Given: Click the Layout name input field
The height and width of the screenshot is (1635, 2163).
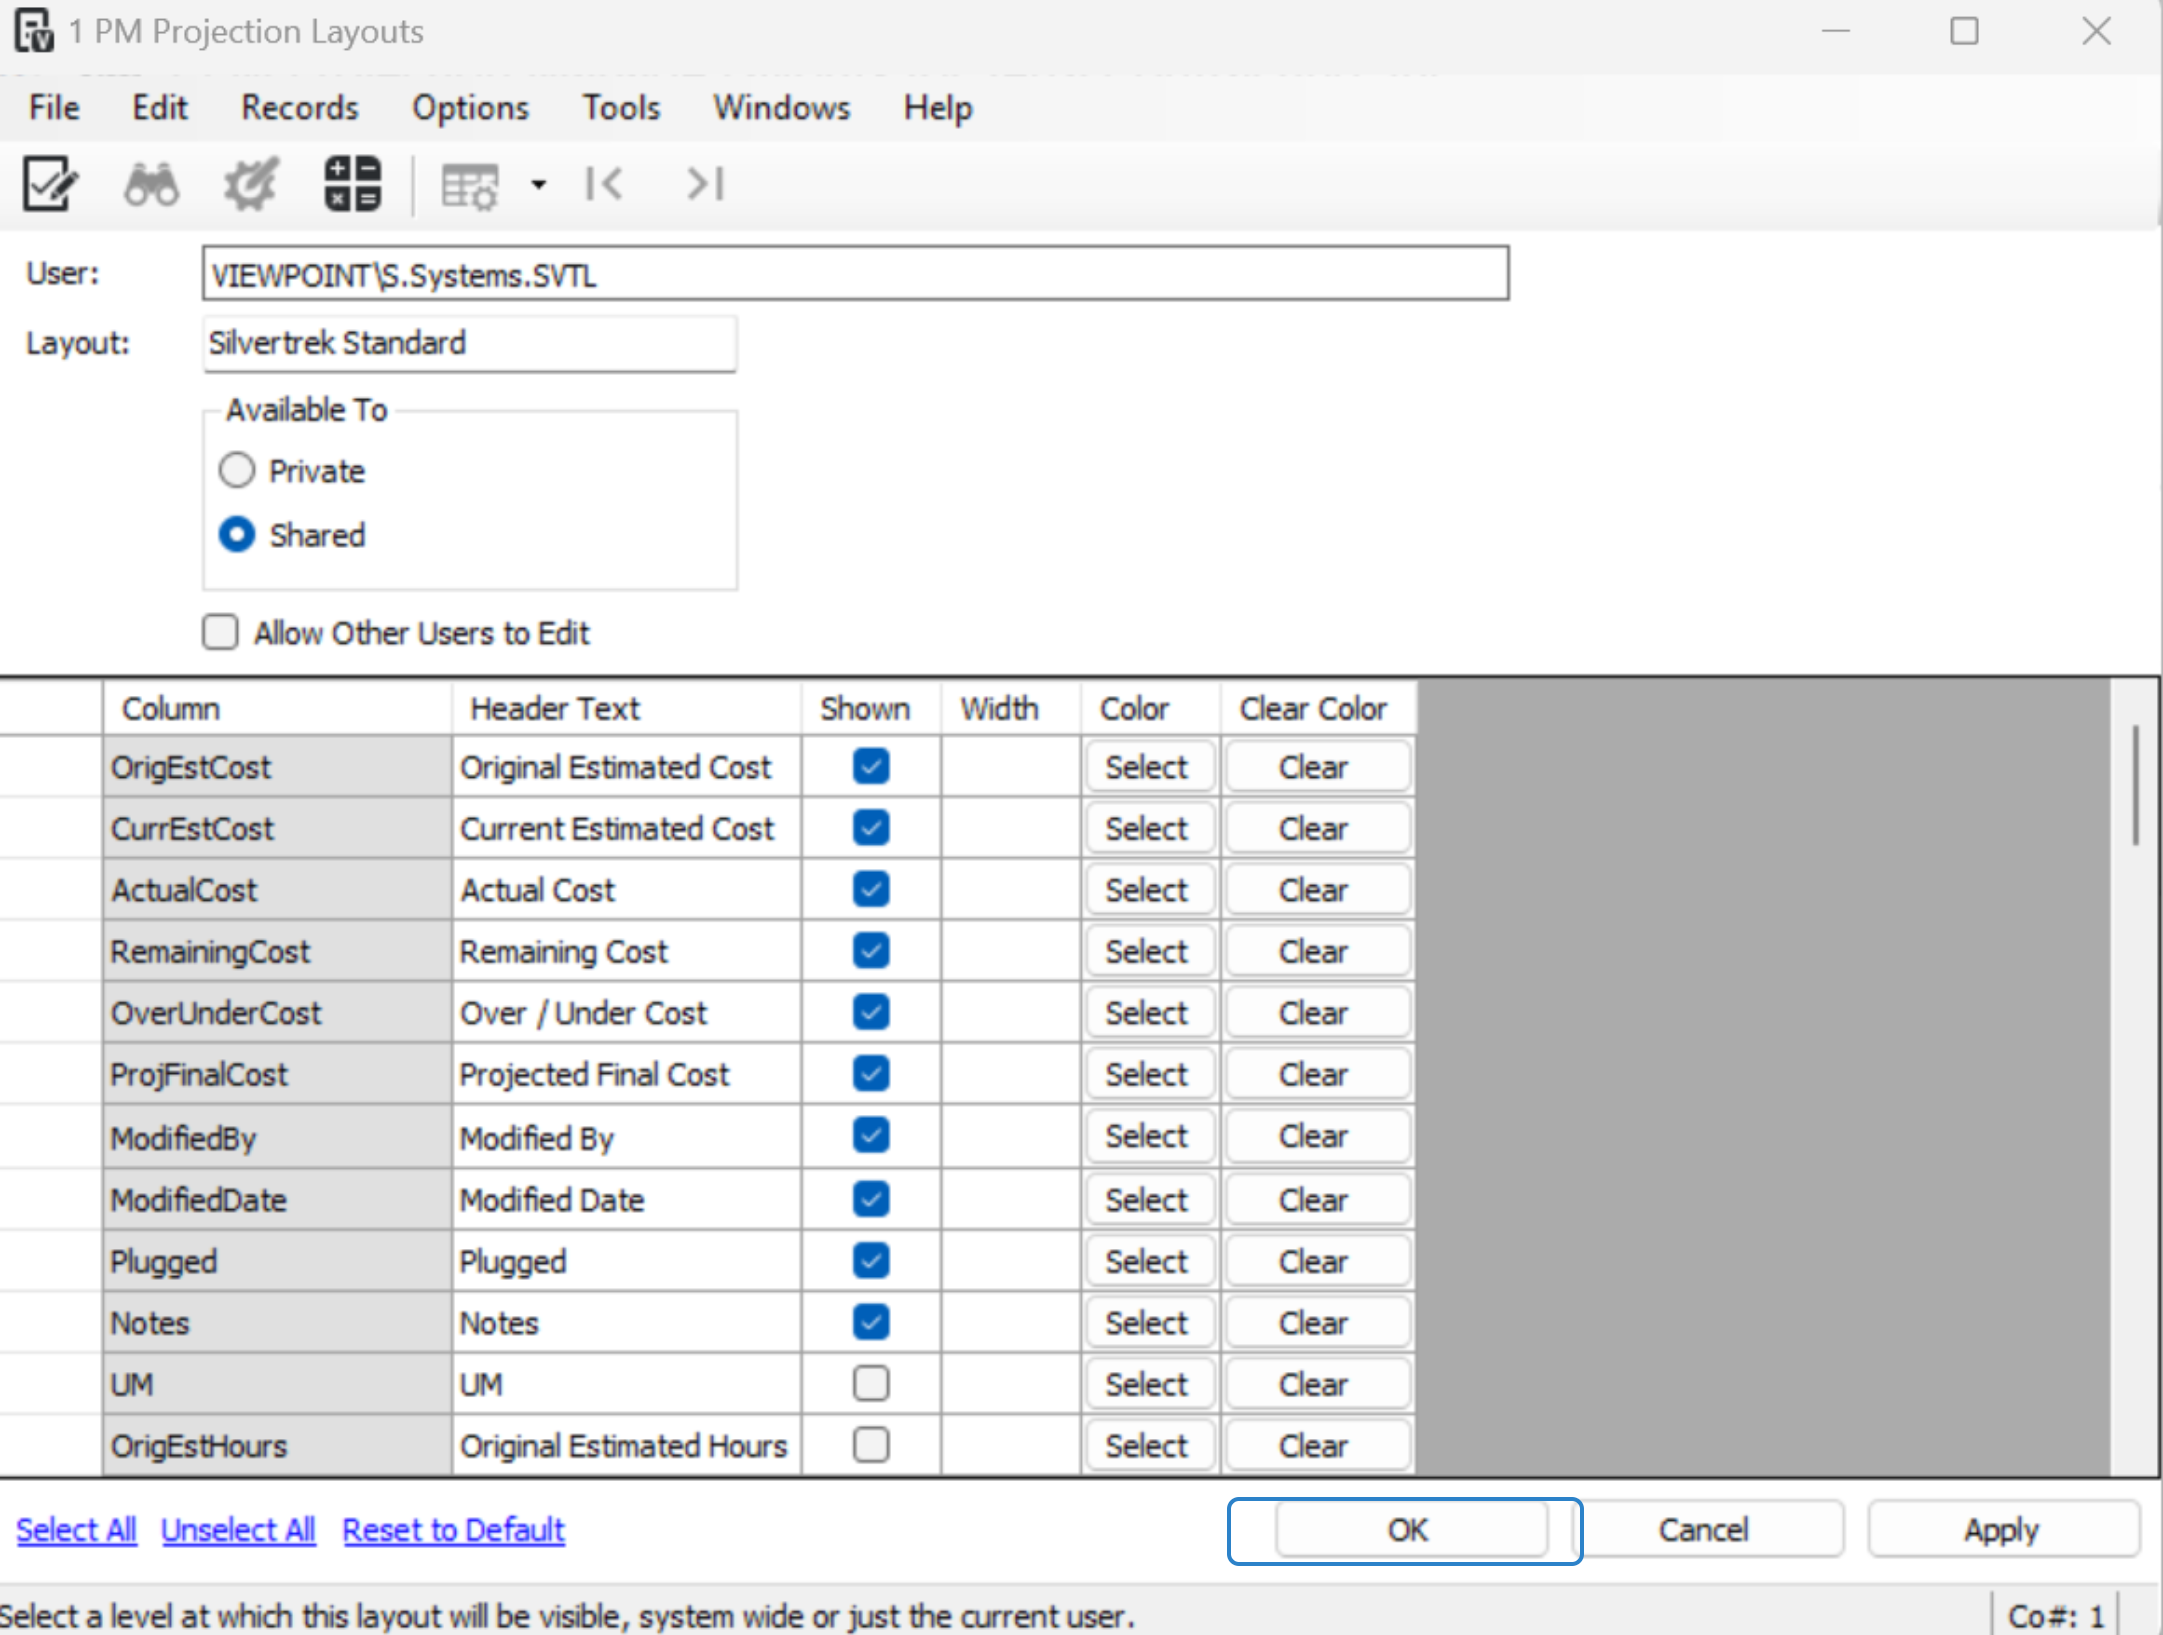Looking at the screenshot, I should [x=469, y=343].
